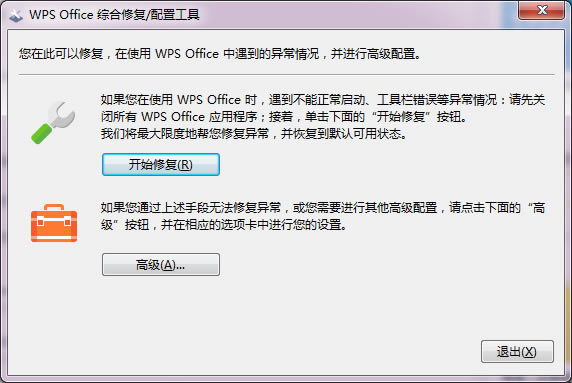Click the line beginning 级" 按钮，并在相应的选项卡

(x=223, y=225)
